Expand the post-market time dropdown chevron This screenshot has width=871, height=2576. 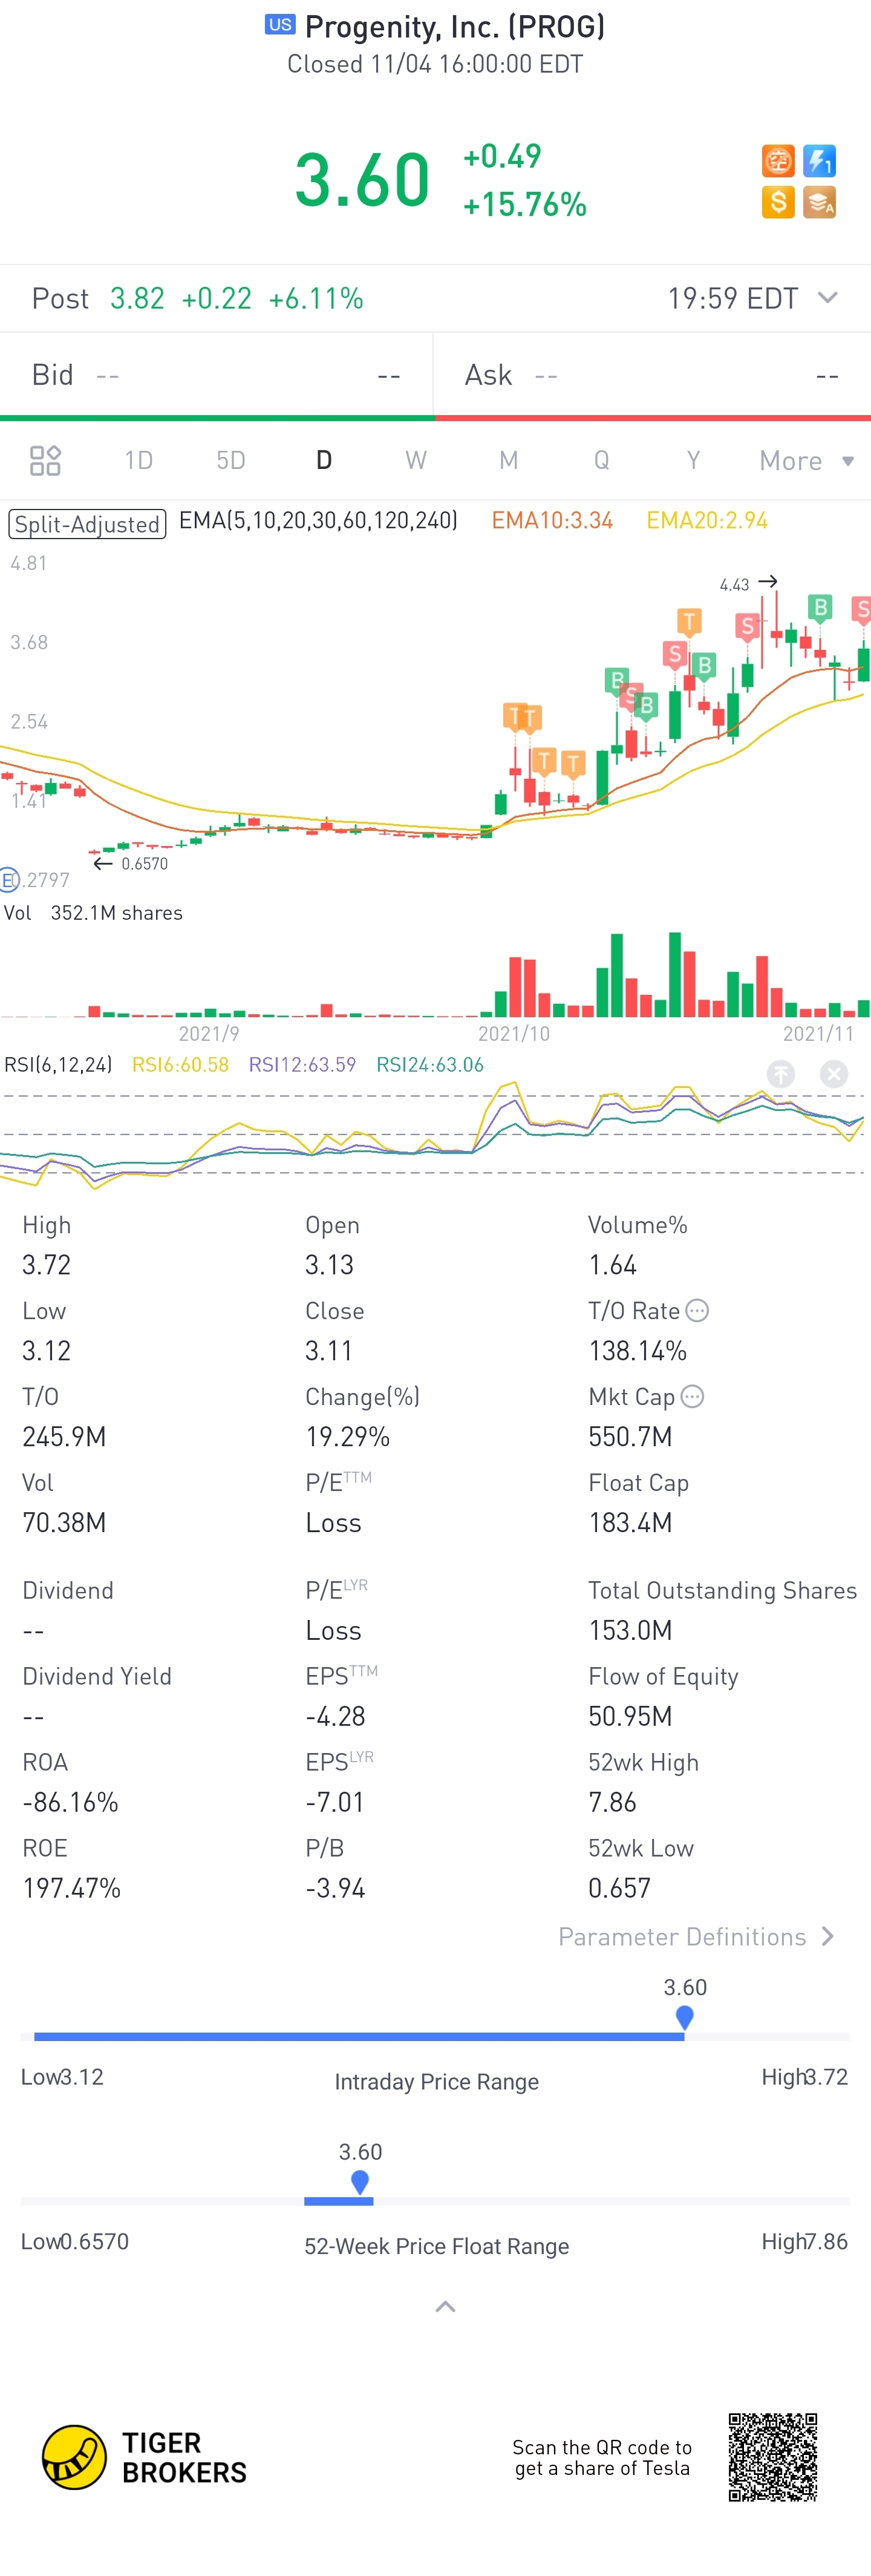pos(827,298)
